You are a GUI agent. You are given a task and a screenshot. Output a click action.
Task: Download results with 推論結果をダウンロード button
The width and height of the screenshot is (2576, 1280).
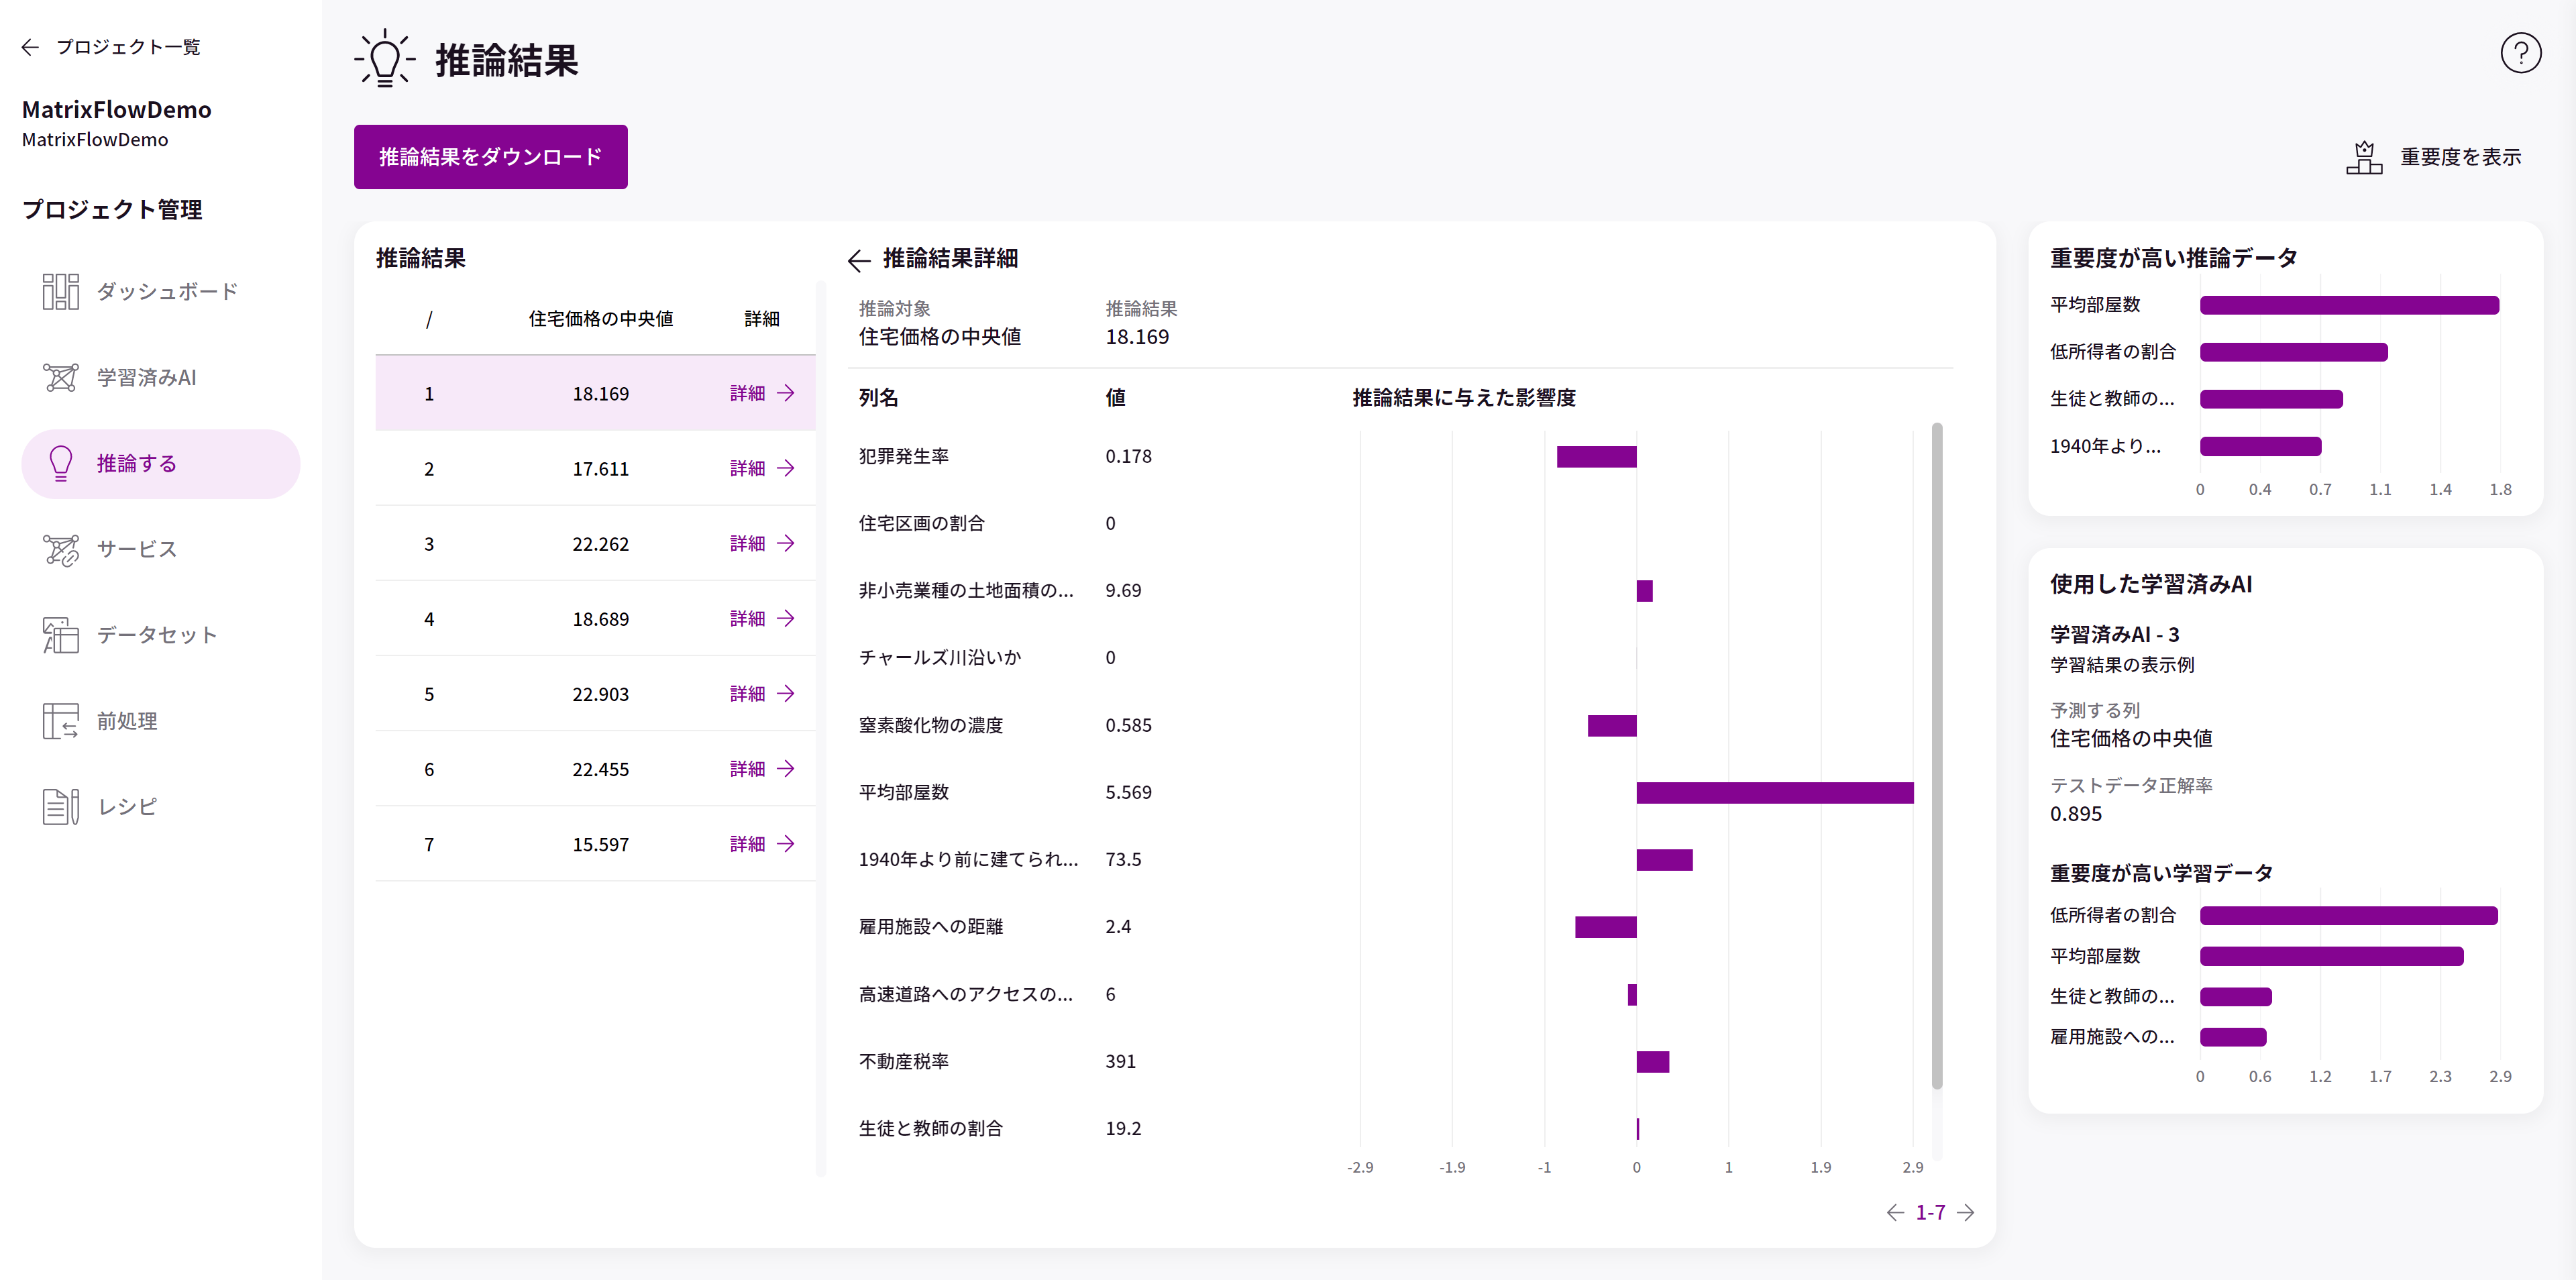(490, 157)
